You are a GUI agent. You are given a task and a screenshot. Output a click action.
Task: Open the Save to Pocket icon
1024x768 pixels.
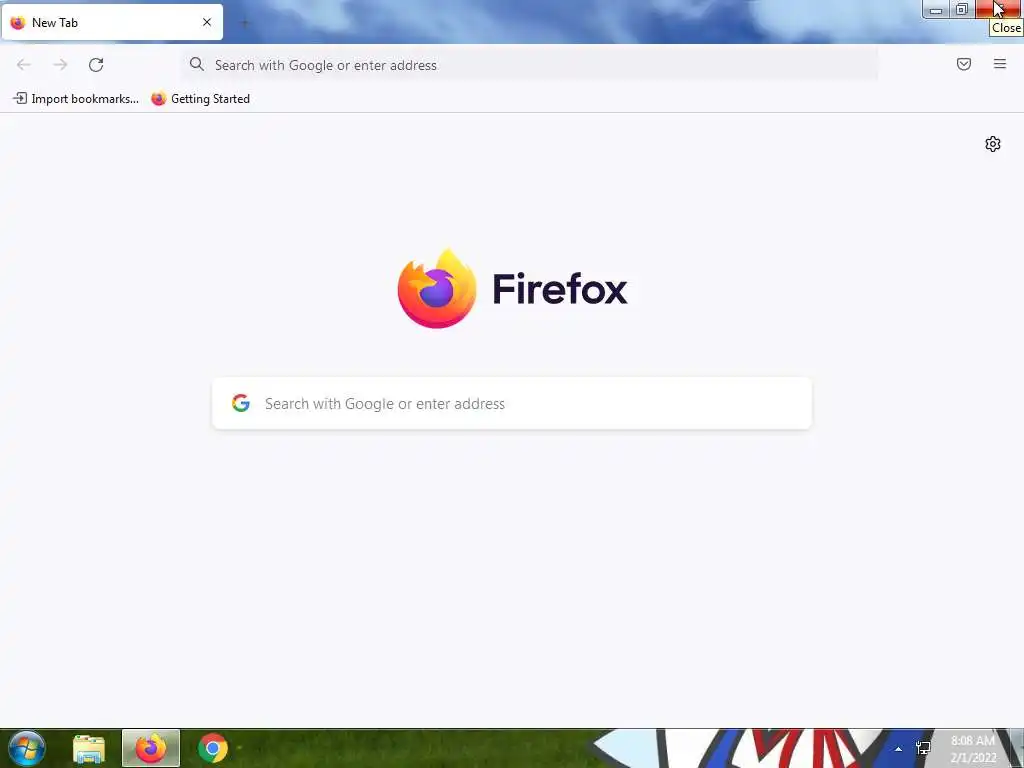tap(964, 64)
